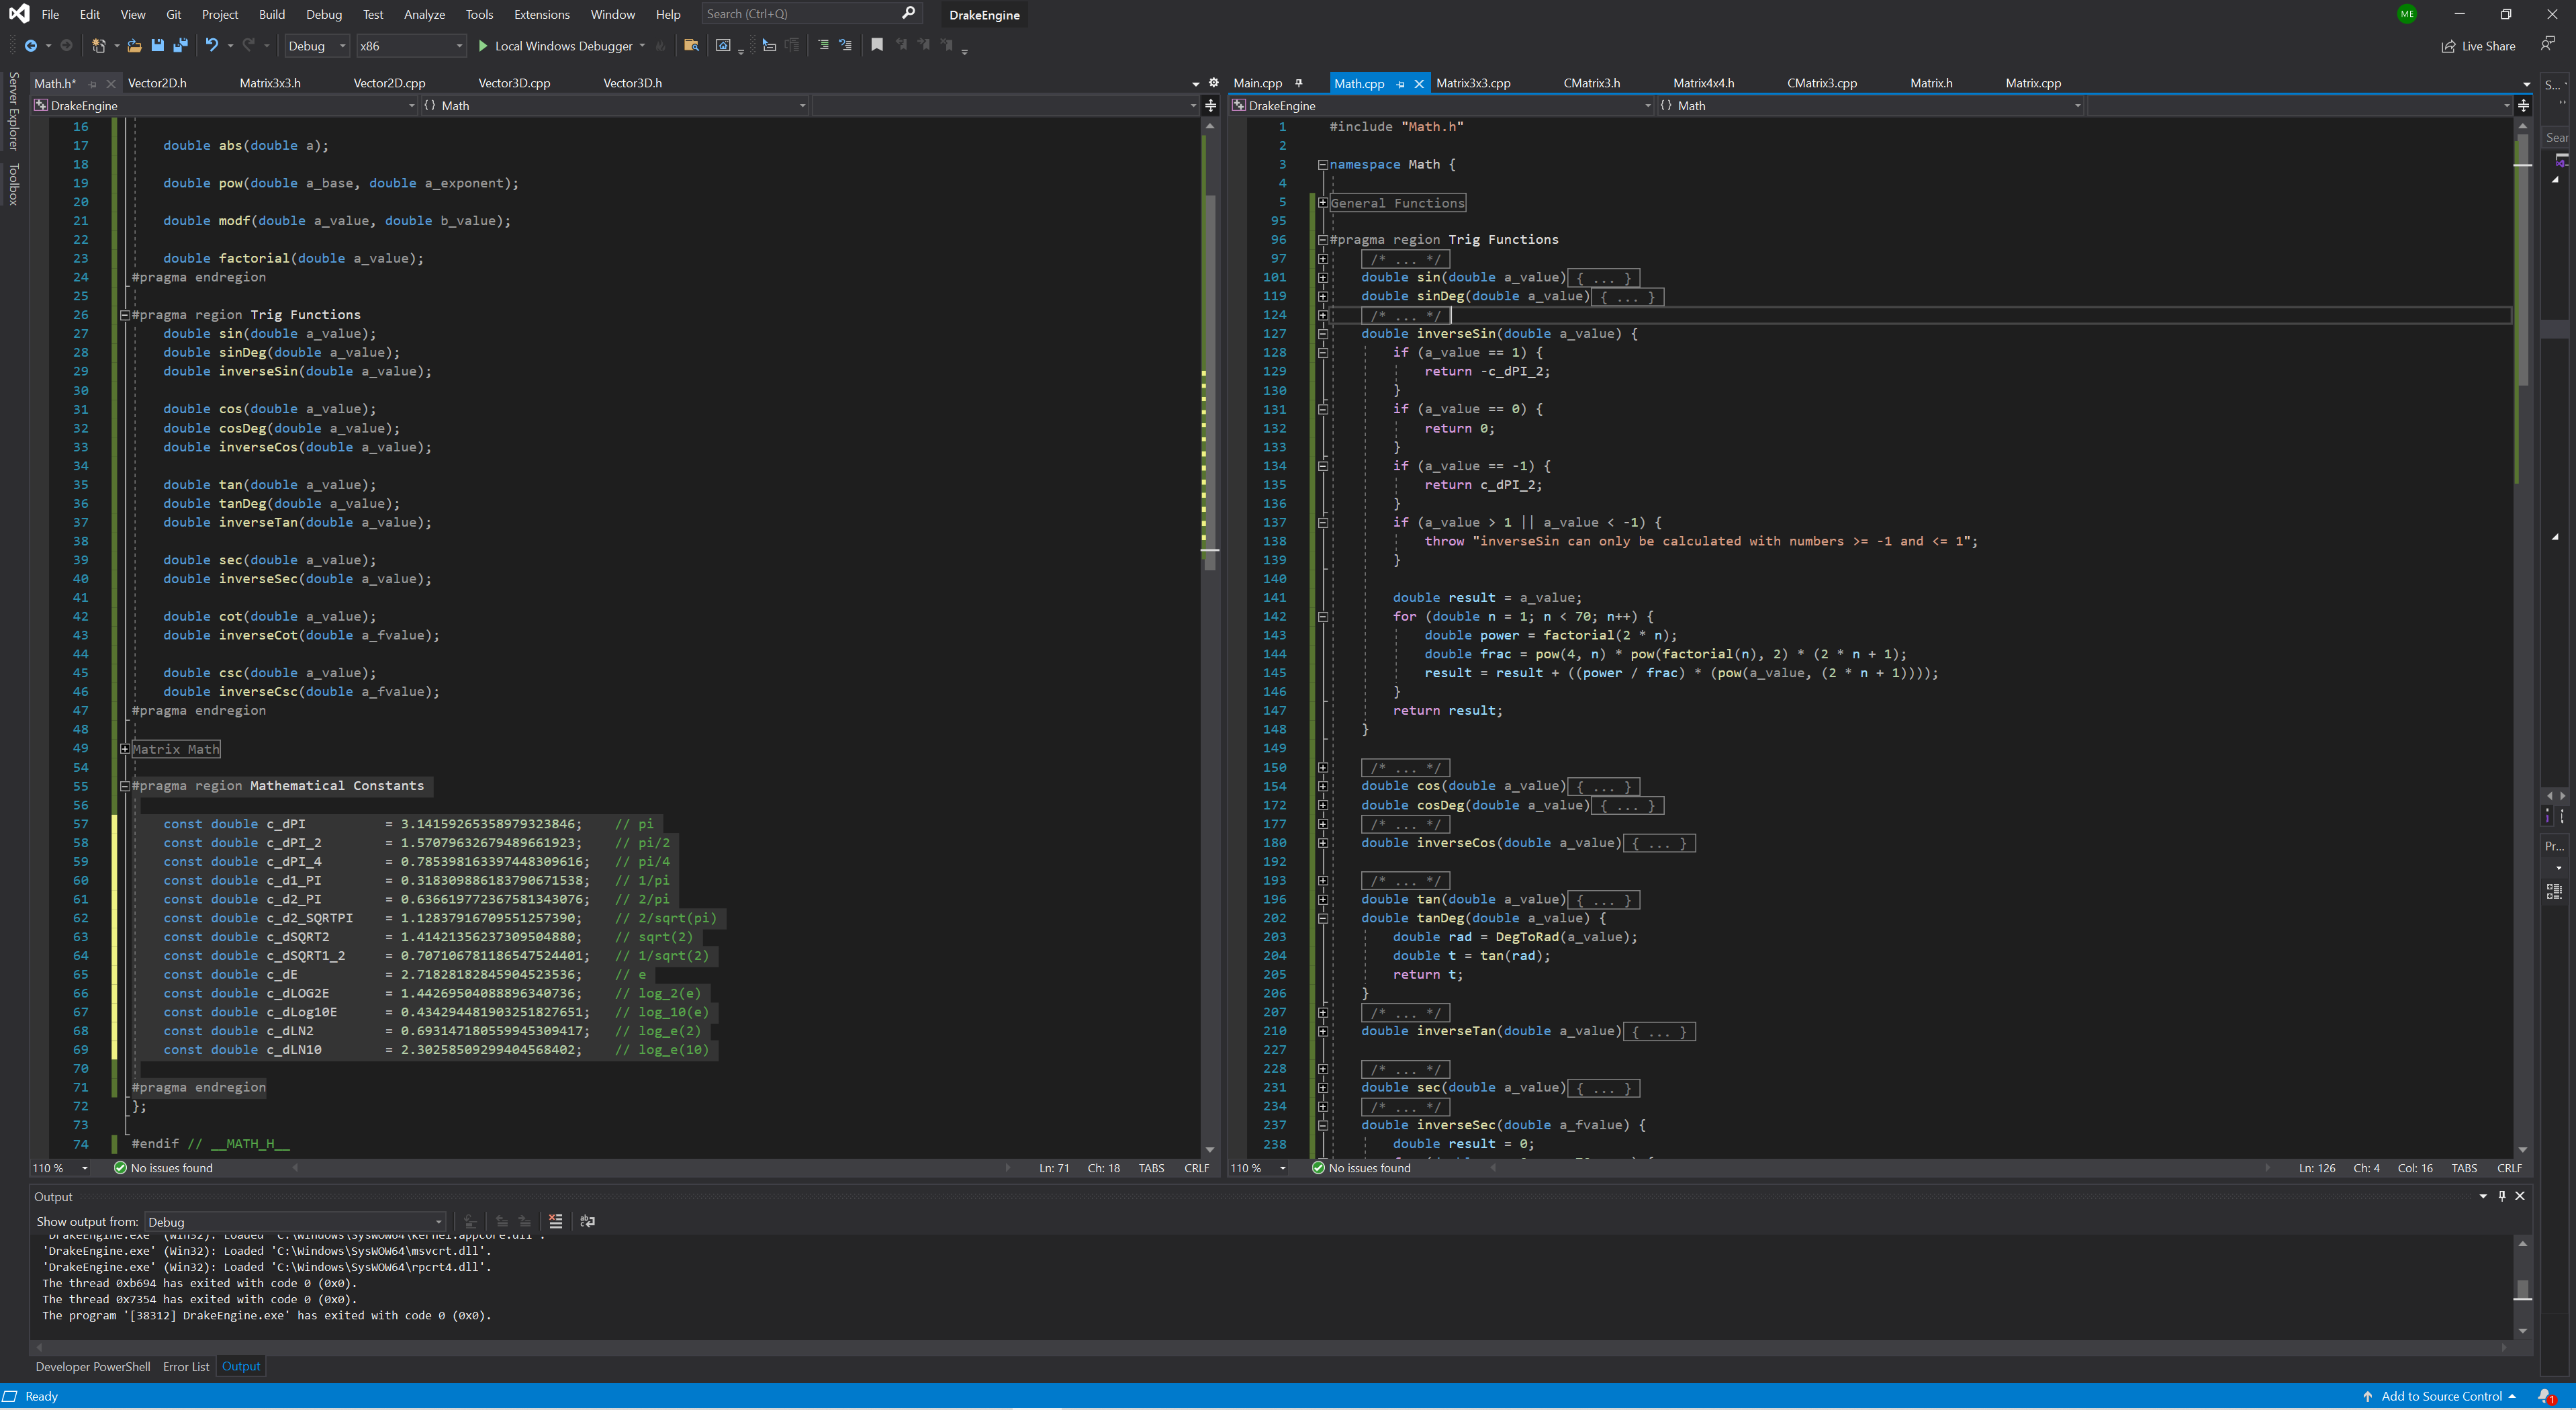The width and height of the screenshot is (2576, 1410).
Task: Toggle auto-hide pin on the Output panel
Action: (2502, 1196)
